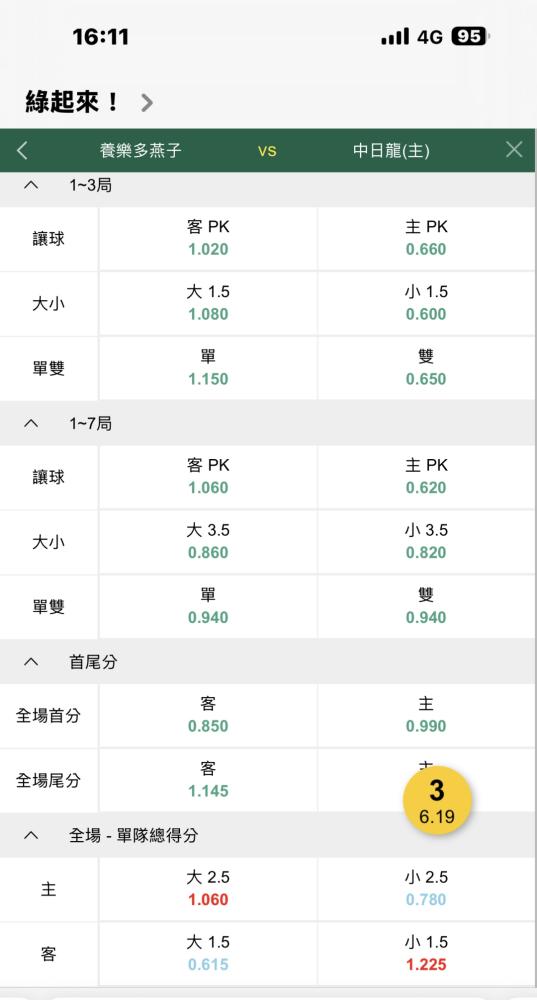The width and height of the screenshot is (537, 1000).
Task: Collapse the 1~3局 section
Action: pyautogui.click(x=31, y=186)
